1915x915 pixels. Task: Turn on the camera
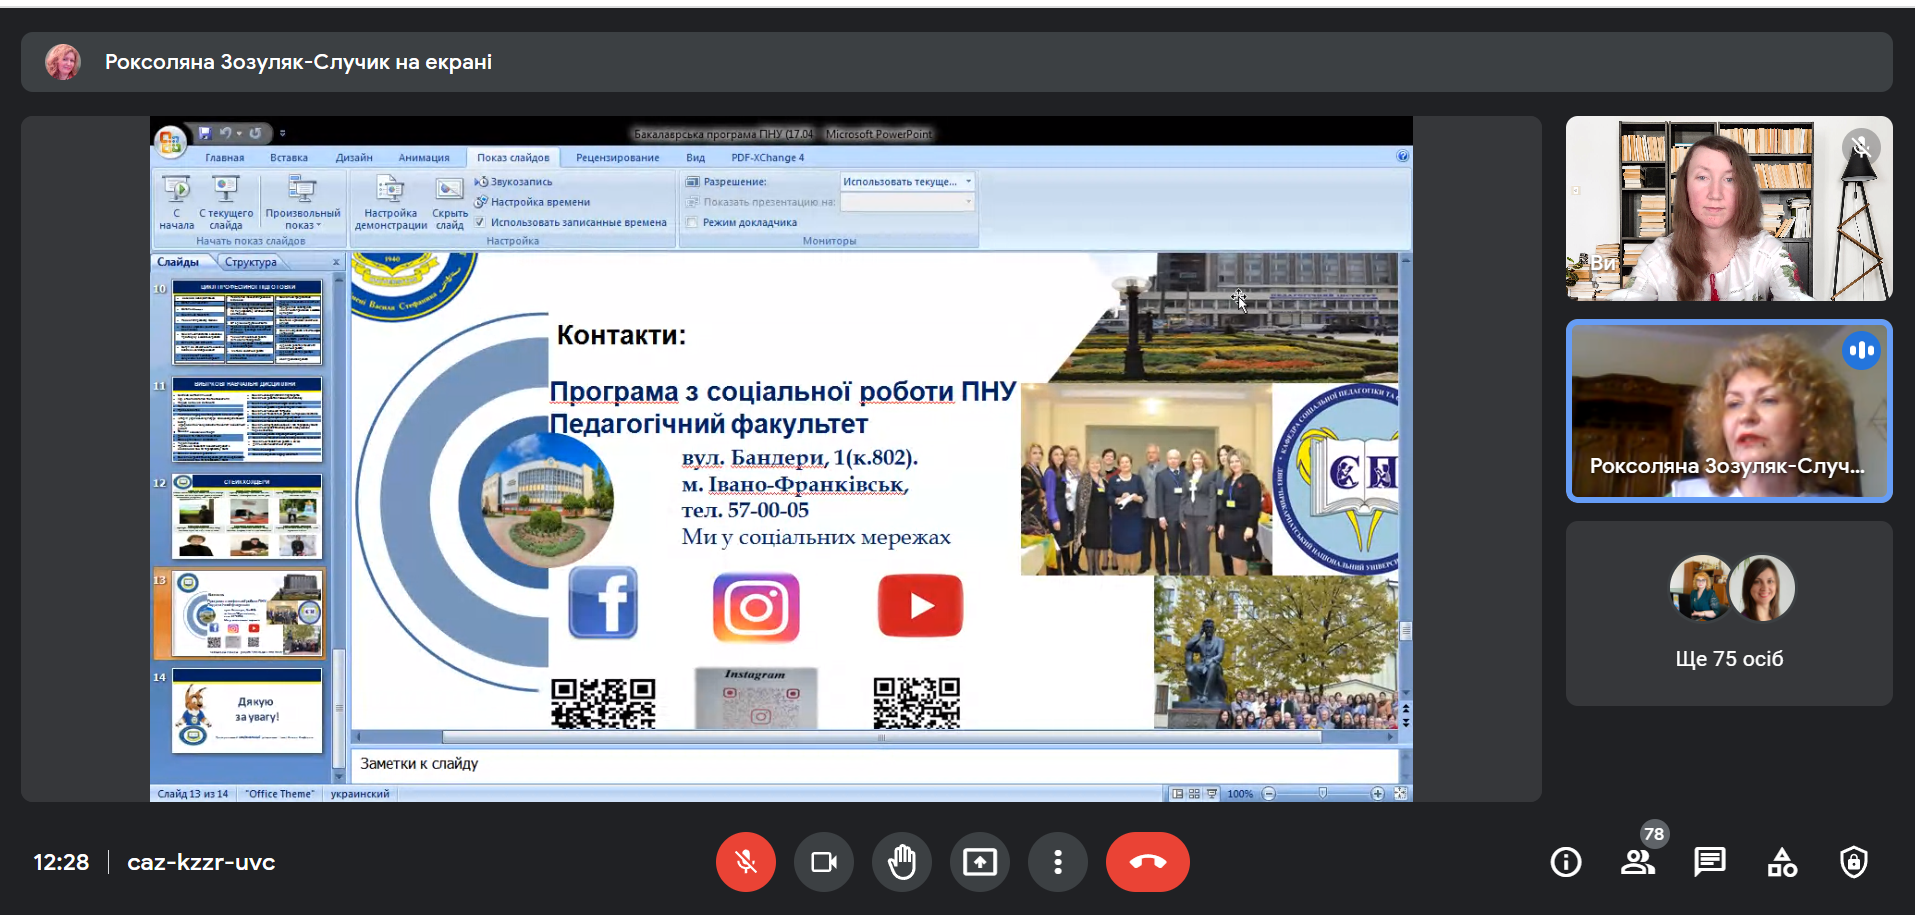[x=823, y=862]
